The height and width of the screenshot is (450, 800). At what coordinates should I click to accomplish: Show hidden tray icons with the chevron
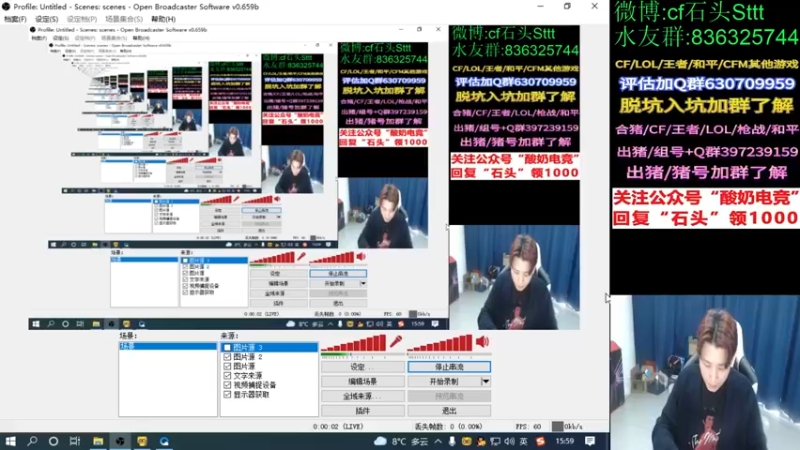tap(438, 441)
